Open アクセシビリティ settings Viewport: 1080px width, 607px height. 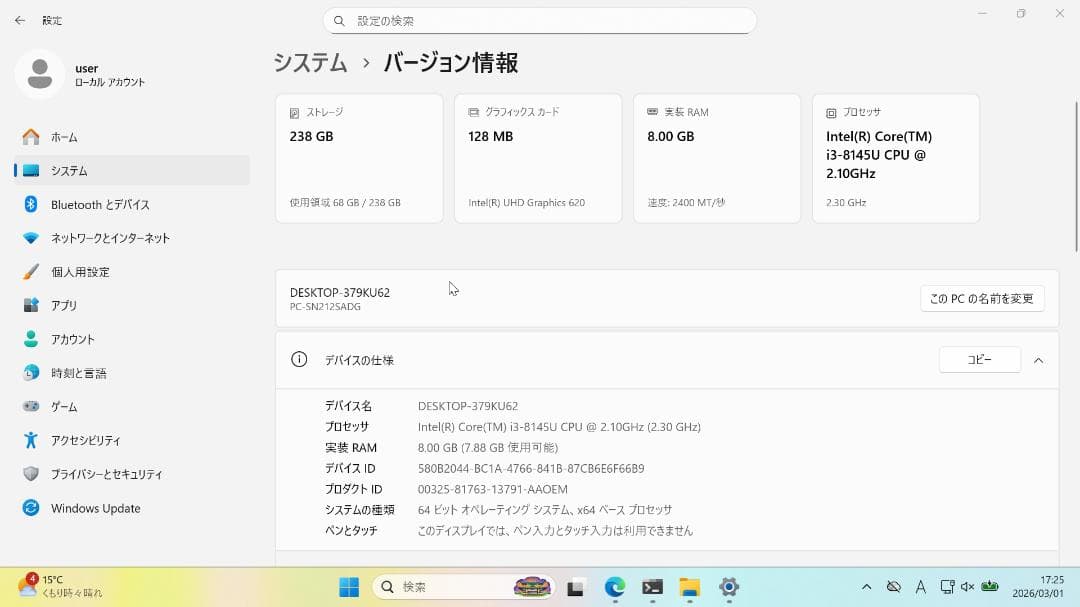(x=132, y=440)
